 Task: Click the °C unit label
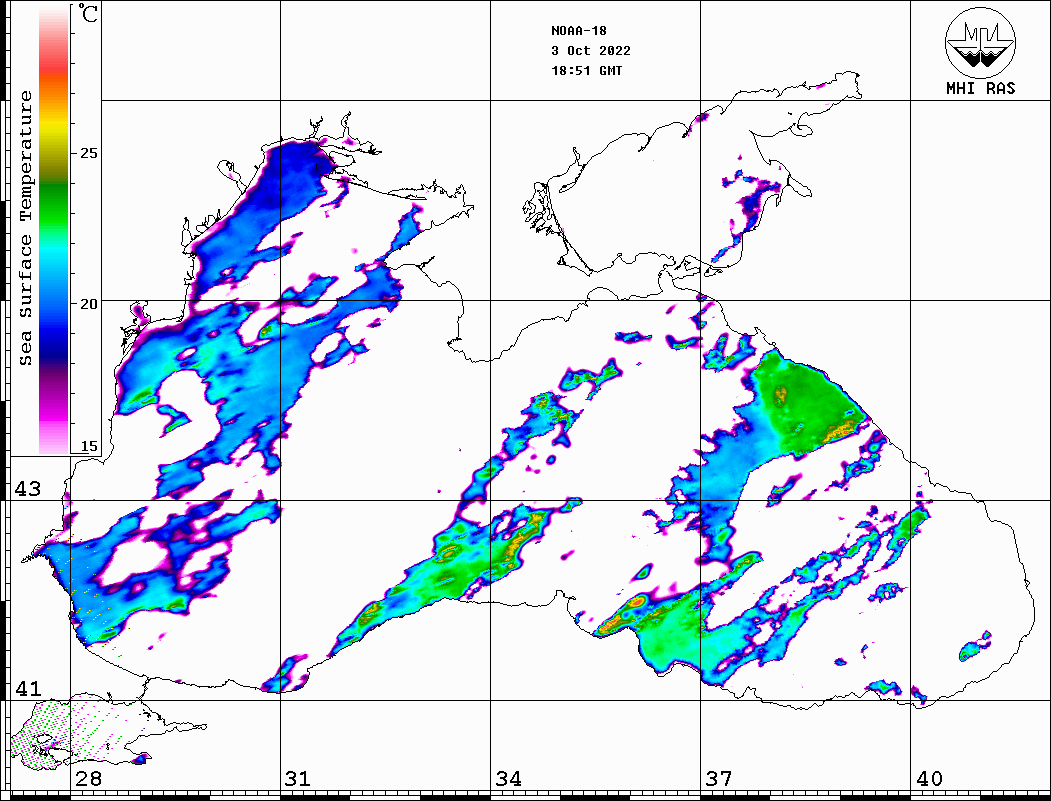88,13
